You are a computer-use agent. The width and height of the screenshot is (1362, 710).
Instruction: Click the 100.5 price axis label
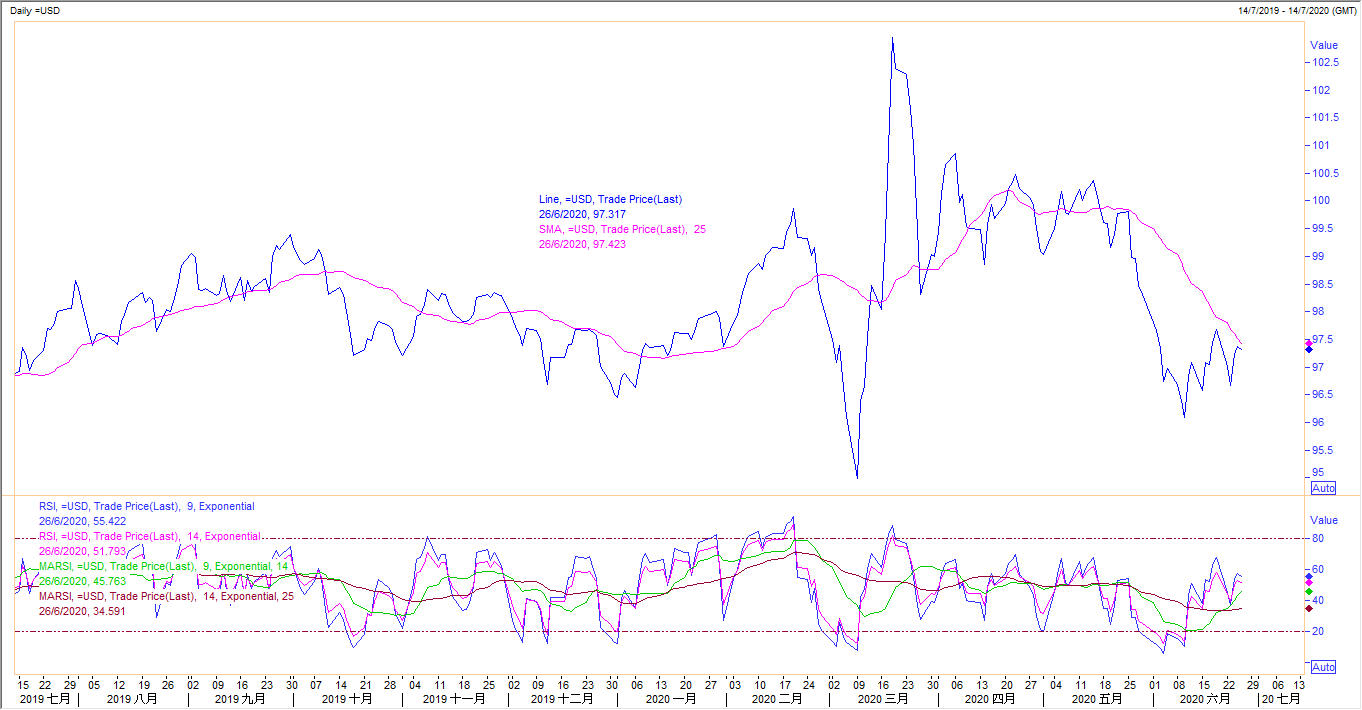pyautogui.click(x=1325, y=173)
